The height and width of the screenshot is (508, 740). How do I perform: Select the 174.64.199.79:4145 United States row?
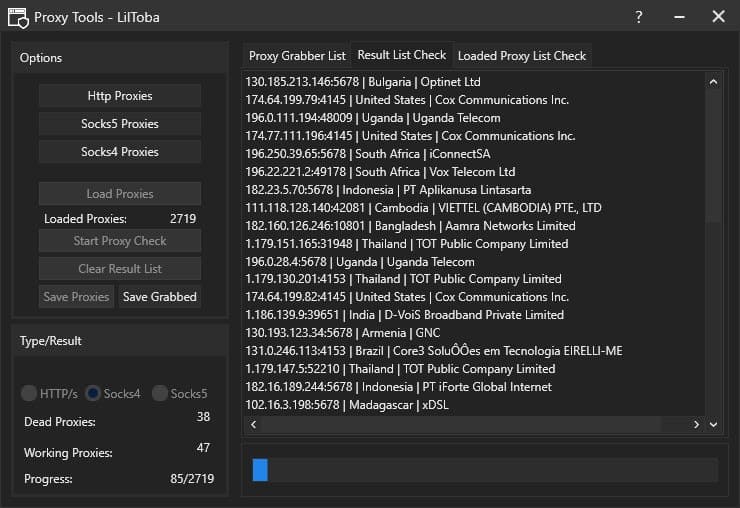pyautogui.click(x=474, y=100)
